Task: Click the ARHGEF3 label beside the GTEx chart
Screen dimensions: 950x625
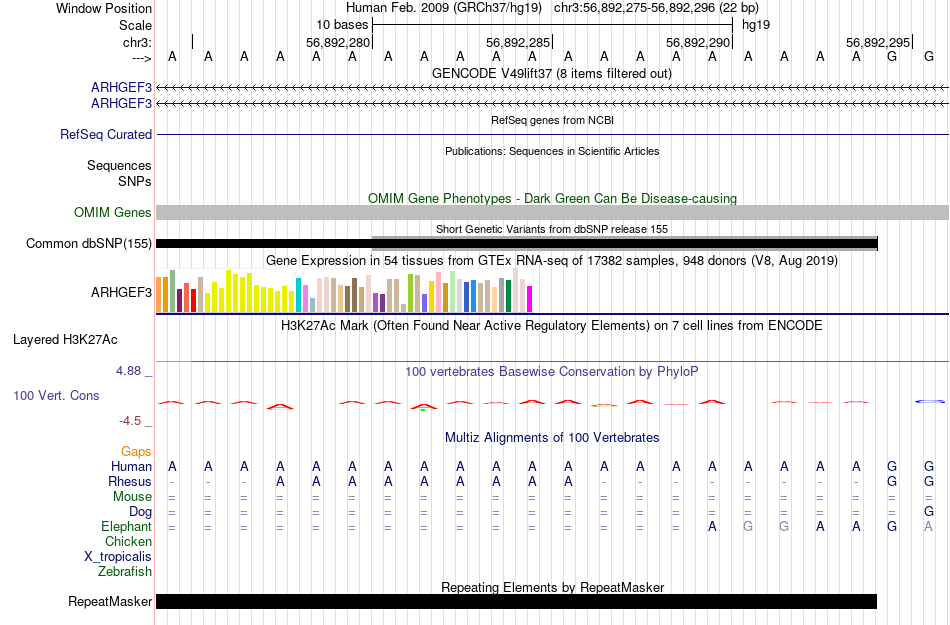Action: pos(121,293)
